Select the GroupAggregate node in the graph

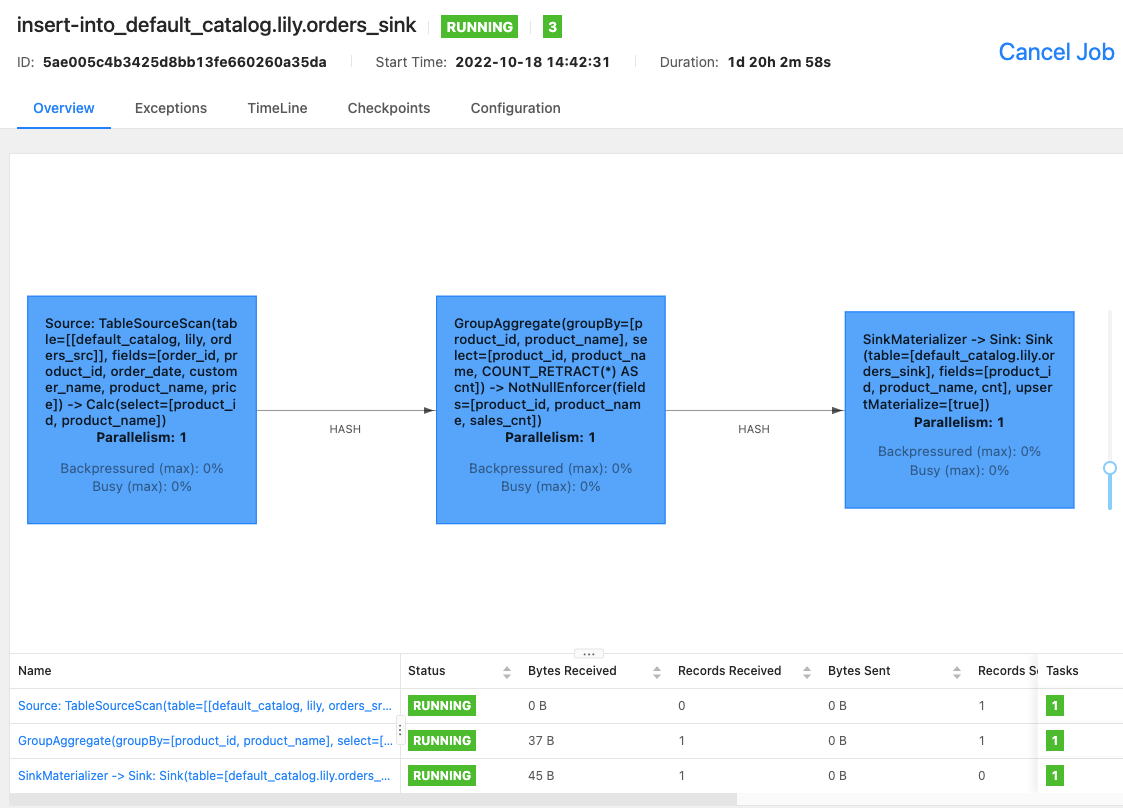[x=550, y=409]
